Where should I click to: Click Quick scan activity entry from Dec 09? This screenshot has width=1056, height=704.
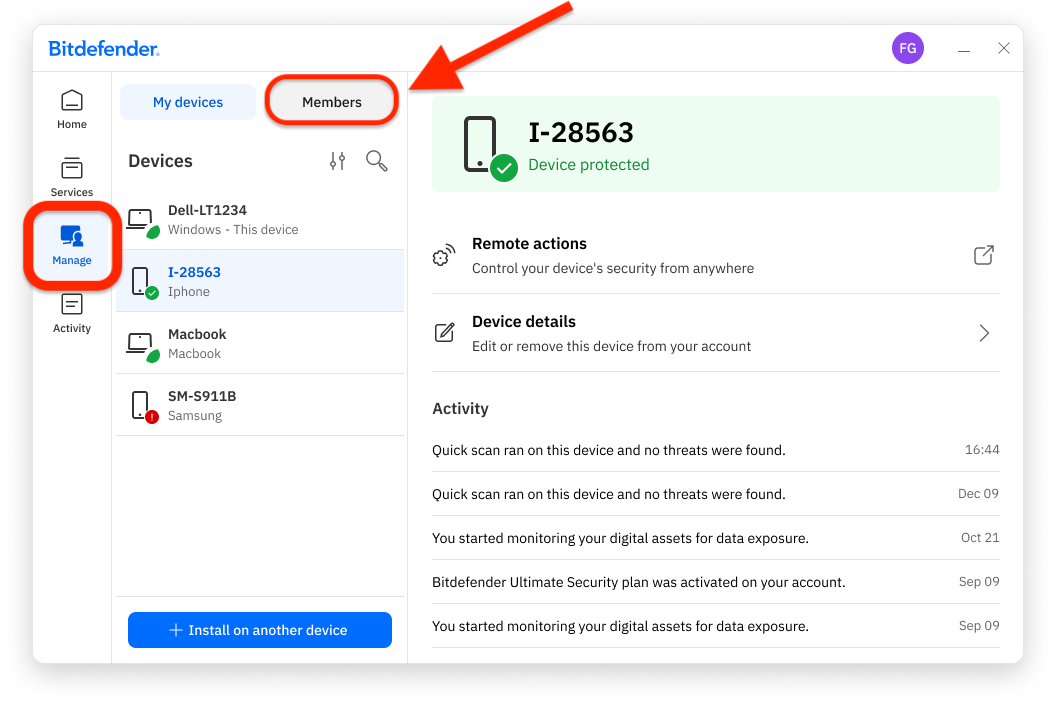click(715, 494)
